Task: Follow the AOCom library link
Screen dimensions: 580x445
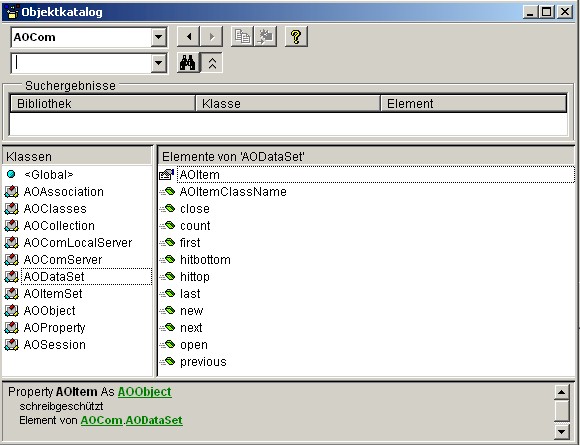Action: (102, 420)
